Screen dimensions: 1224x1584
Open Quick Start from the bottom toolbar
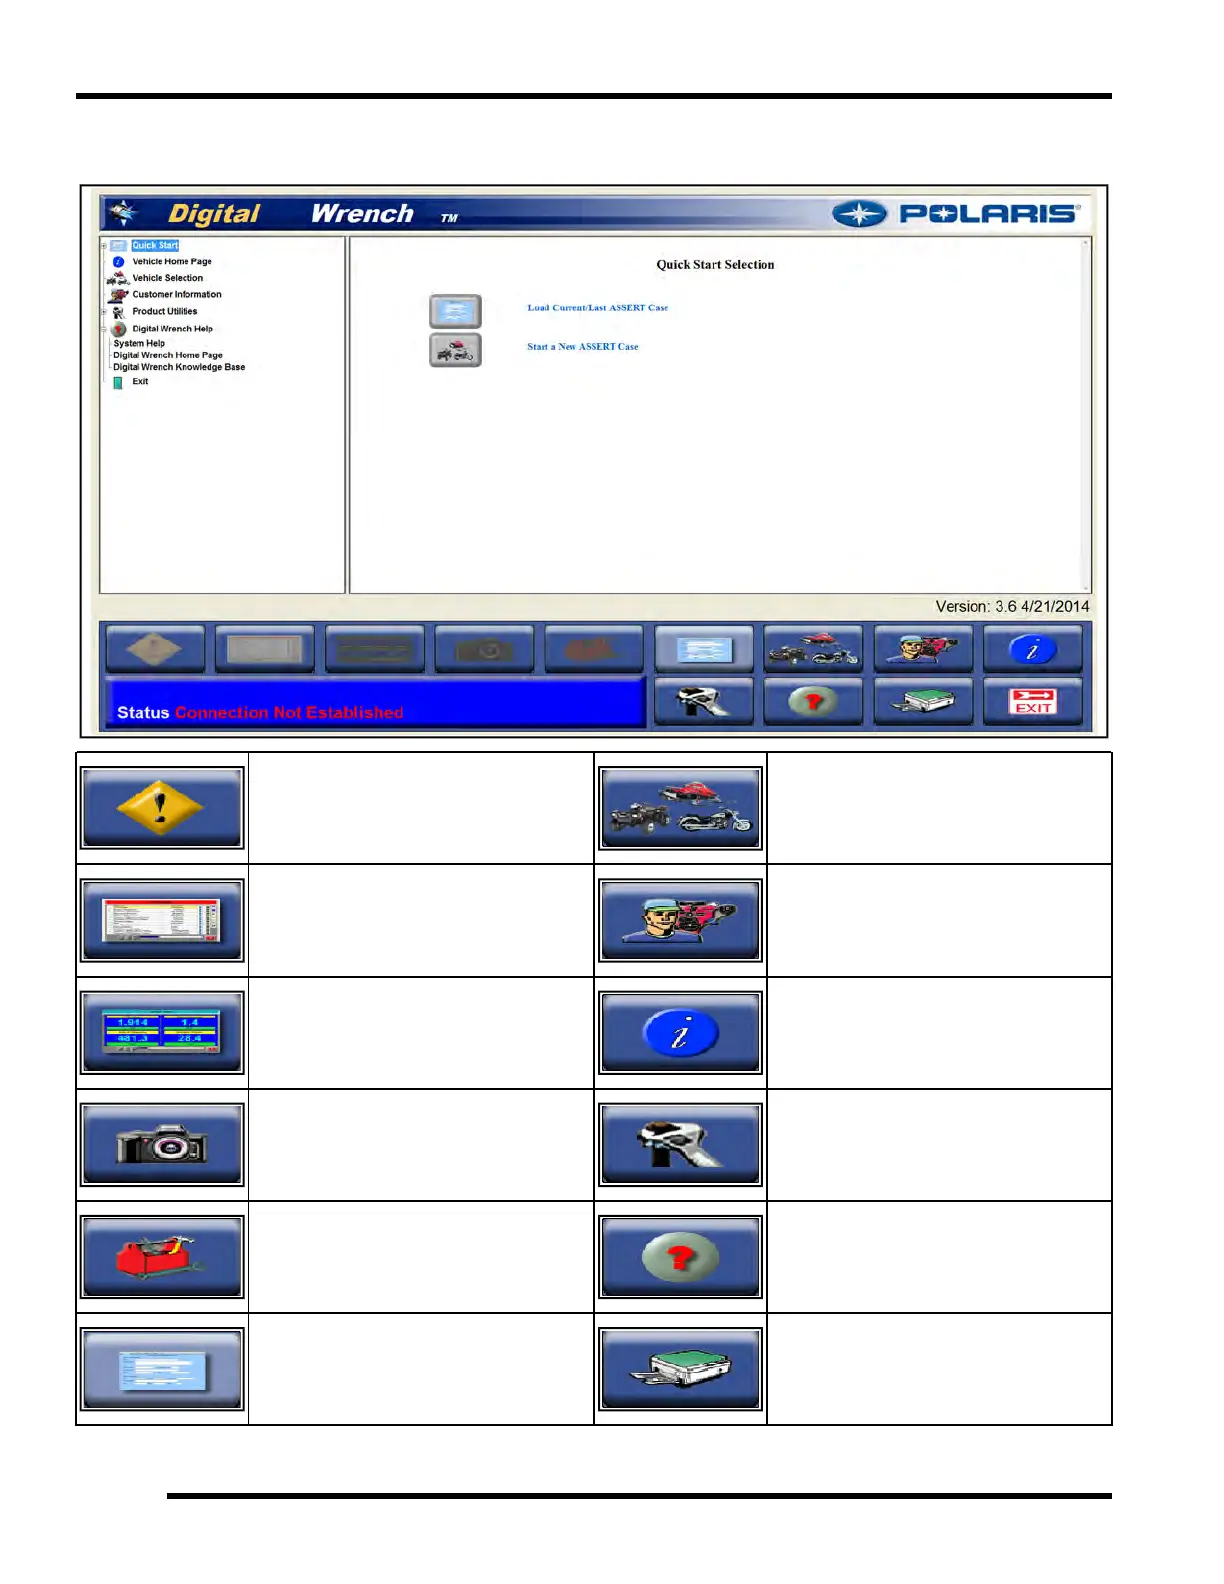click(x=704, y=649)
